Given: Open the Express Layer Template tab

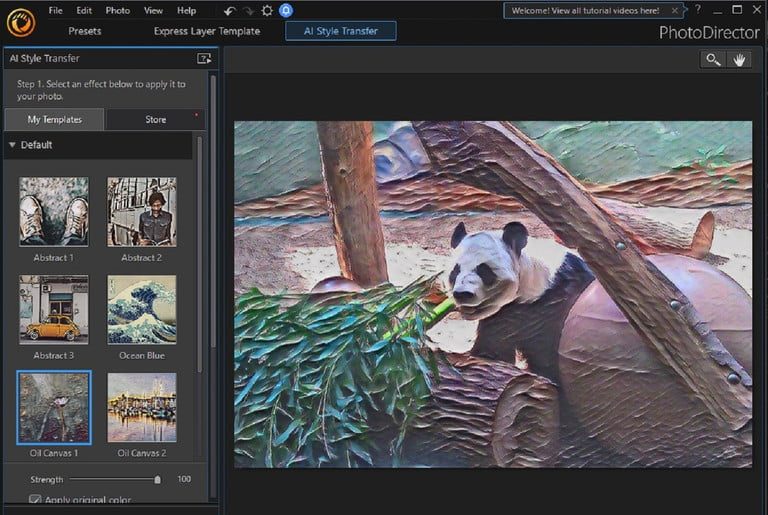Looking at the screenshot, I should click(x=206, y=31).
